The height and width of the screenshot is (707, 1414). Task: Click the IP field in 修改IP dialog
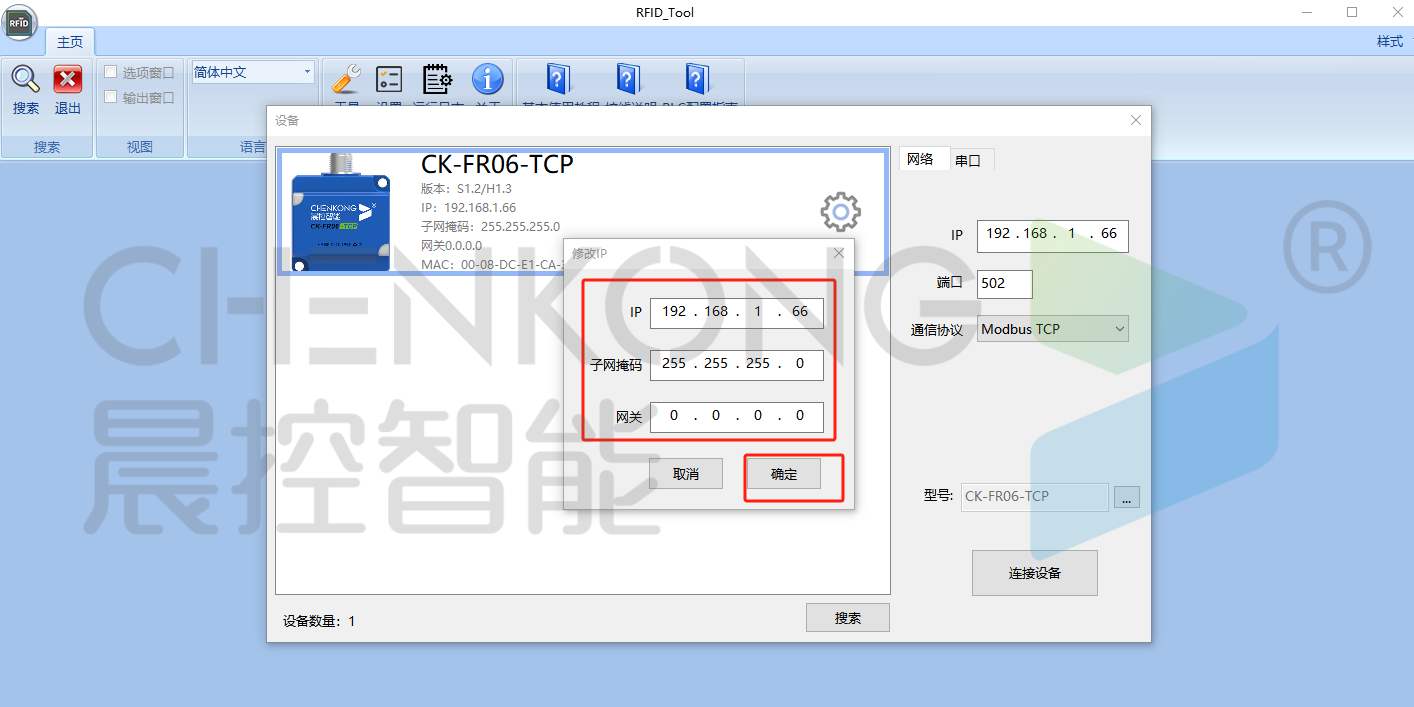(x=737, y=312)
